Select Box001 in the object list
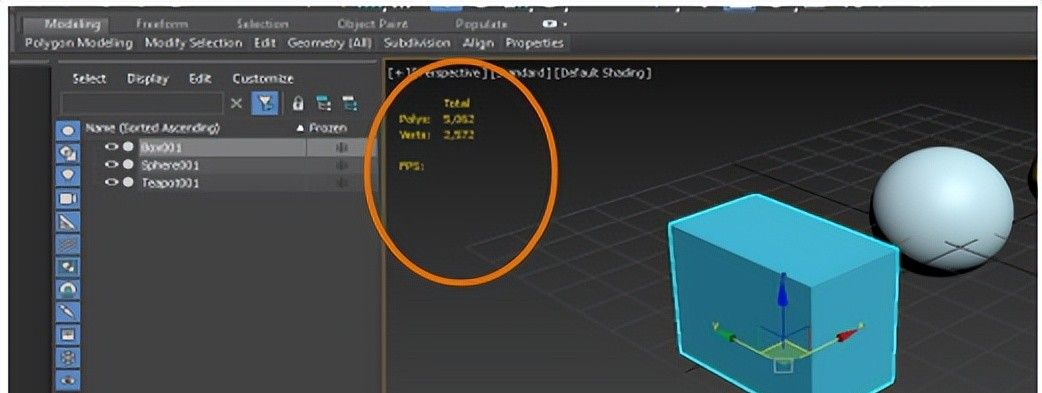The height and width of the screenshot is (393, 1042). [x=161, y=148]
